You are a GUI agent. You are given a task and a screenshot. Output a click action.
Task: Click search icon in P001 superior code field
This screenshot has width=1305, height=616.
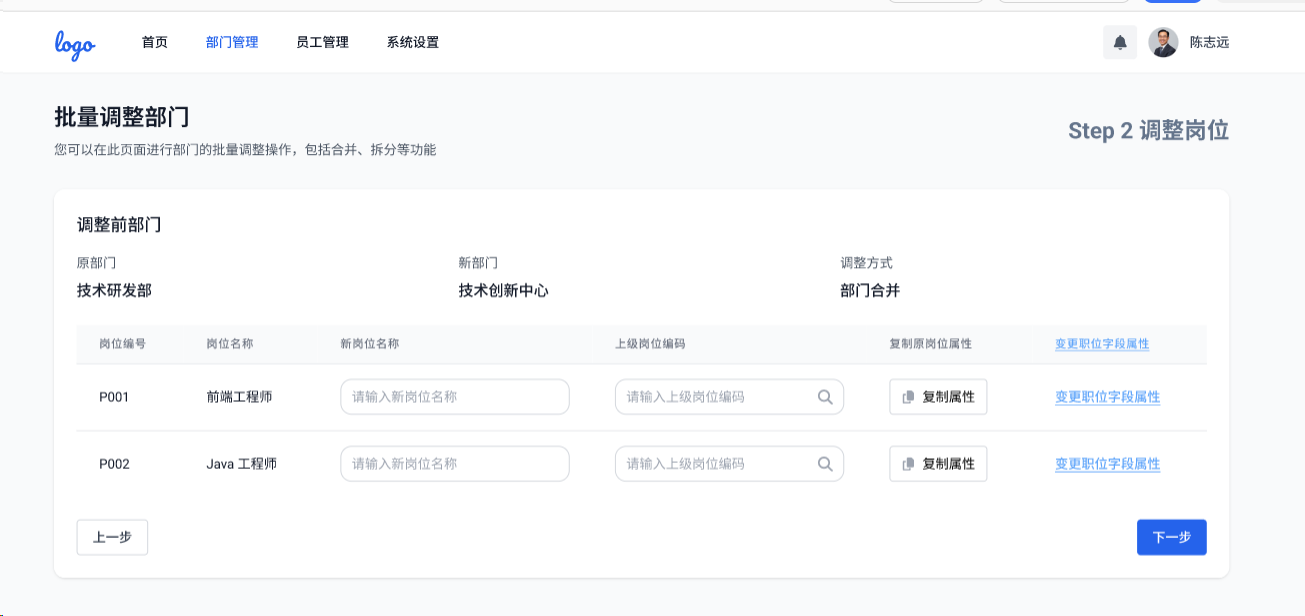point(825,397)
